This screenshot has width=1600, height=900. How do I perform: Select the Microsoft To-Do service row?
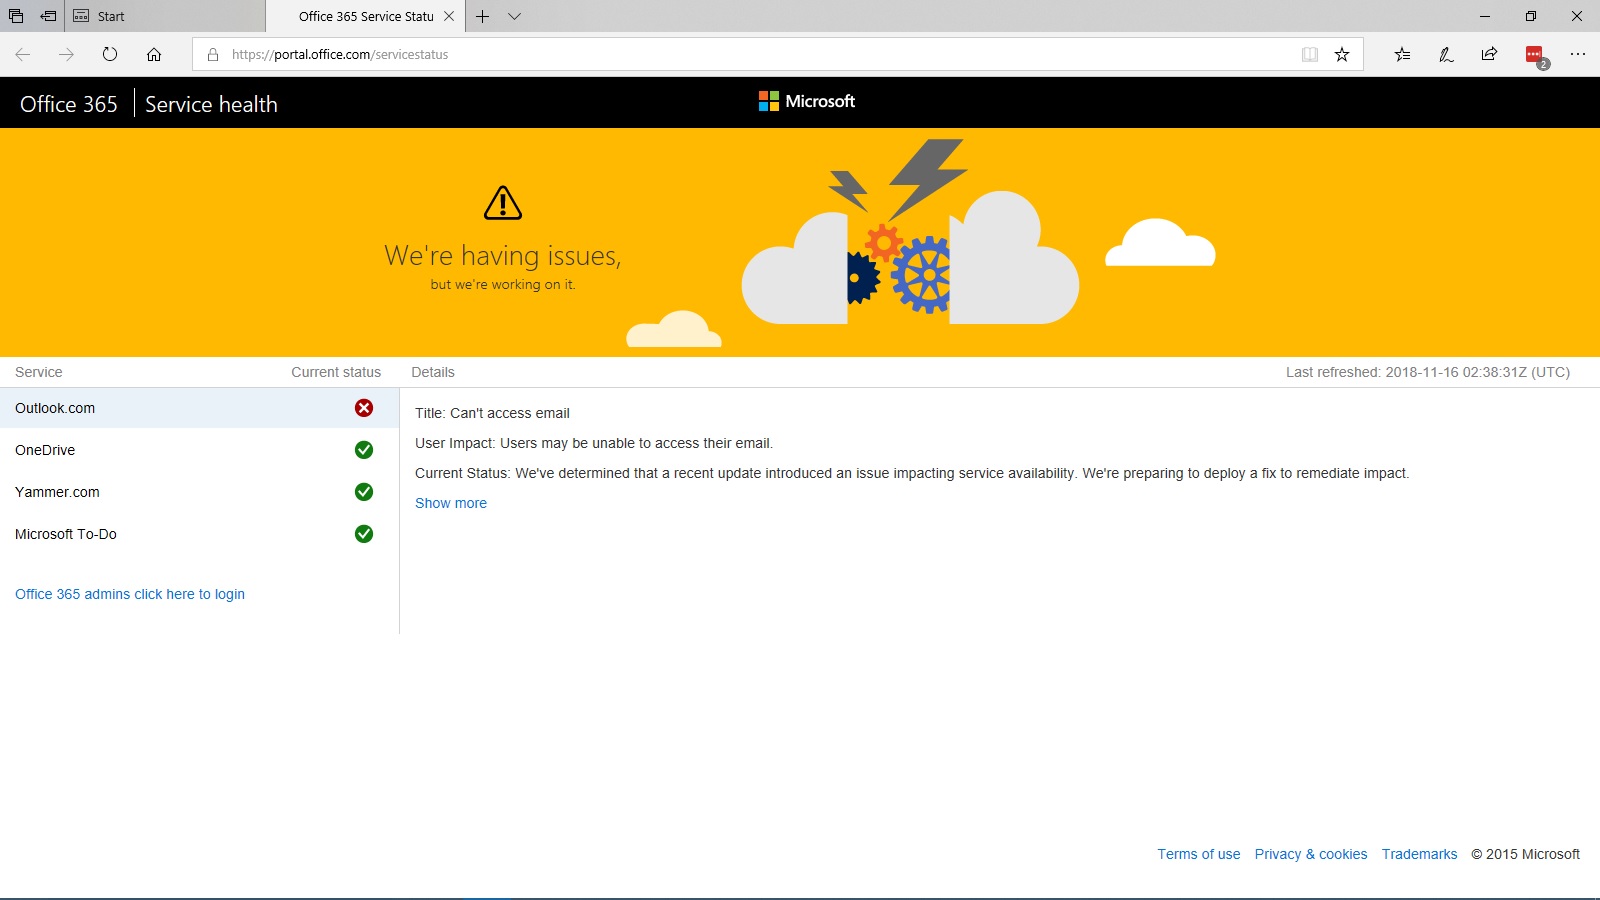point(199,534)
